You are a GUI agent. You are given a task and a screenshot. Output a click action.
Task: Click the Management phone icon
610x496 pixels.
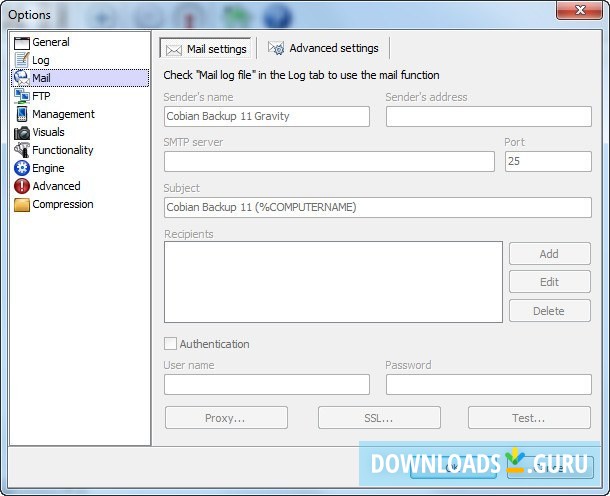pos(22,114)
